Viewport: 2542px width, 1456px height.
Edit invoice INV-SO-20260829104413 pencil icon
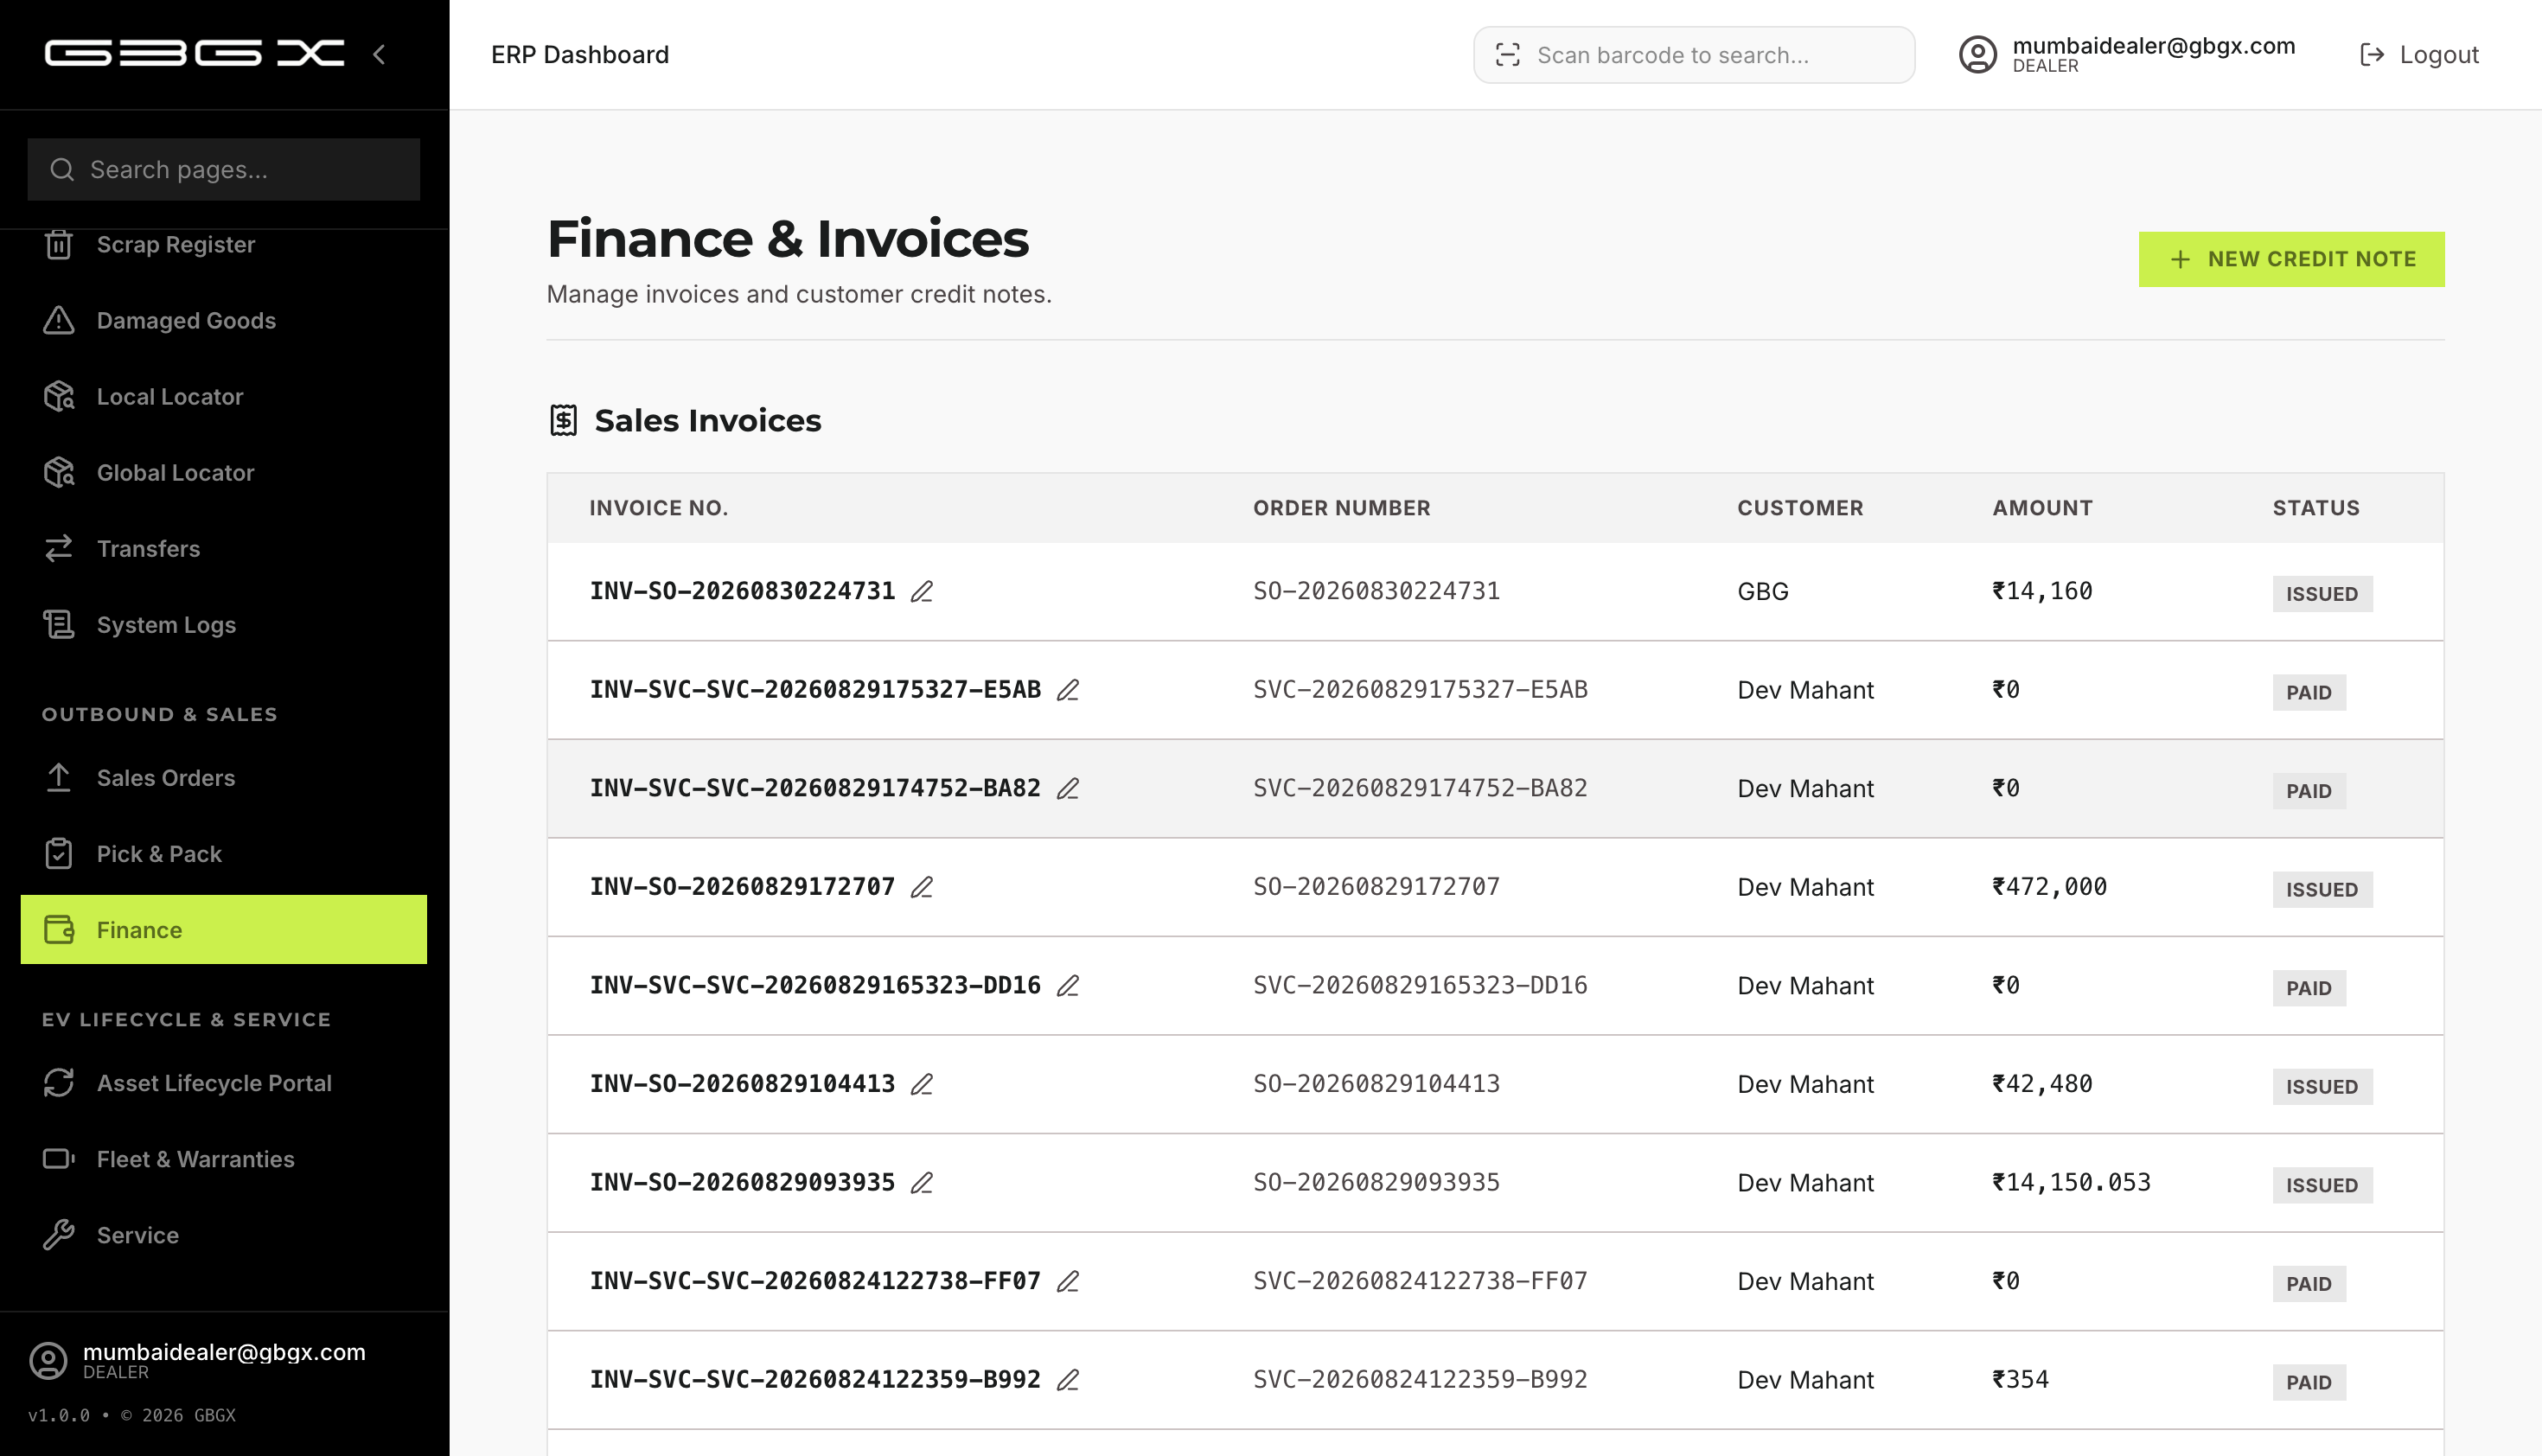[922, 1084]
